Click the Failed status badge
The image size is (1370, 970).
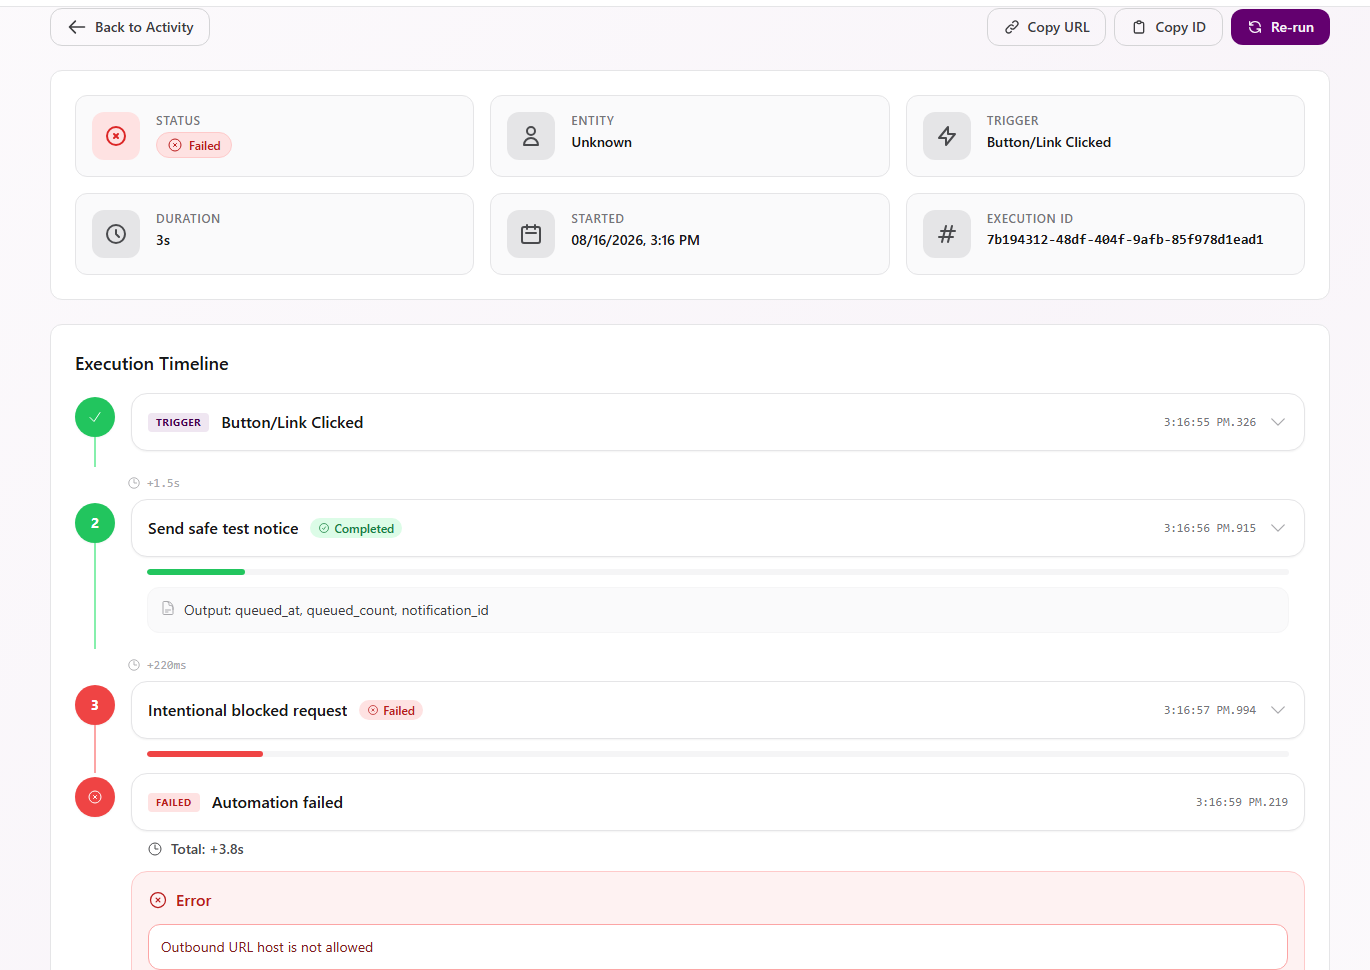[194, 145]
